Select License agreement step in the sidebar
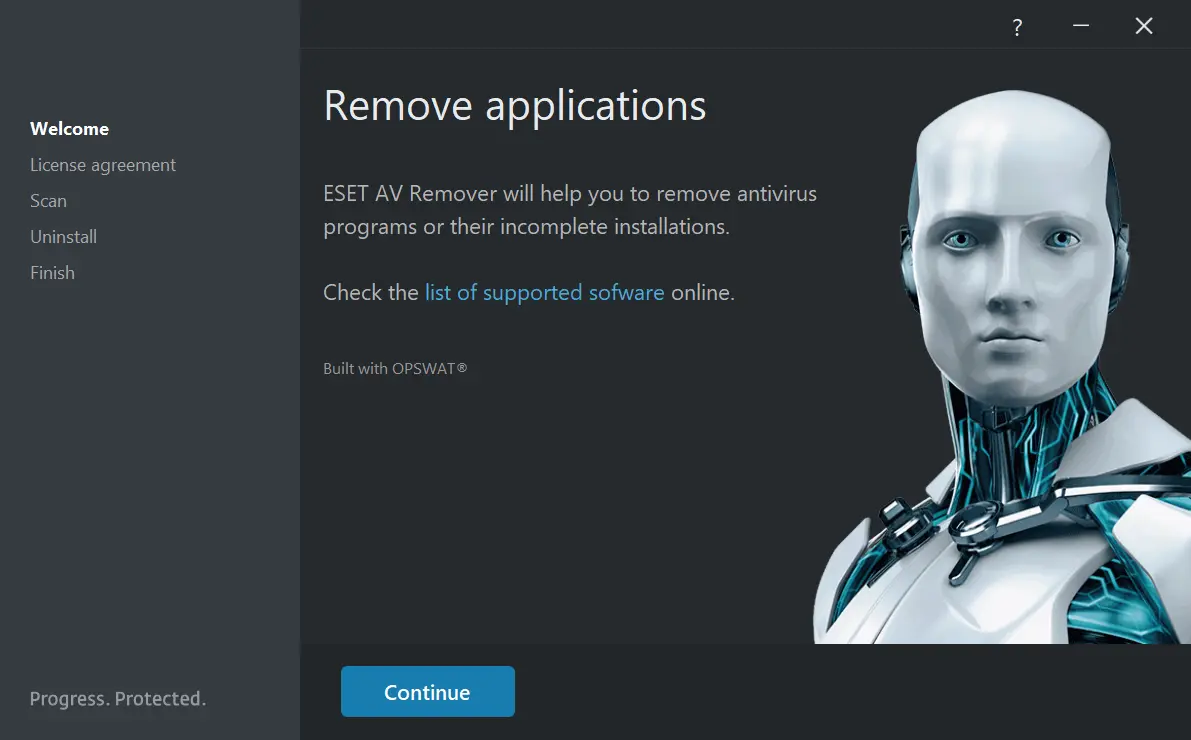The height and width of the screenshot is (740, 1191). (x=103, y=166)
